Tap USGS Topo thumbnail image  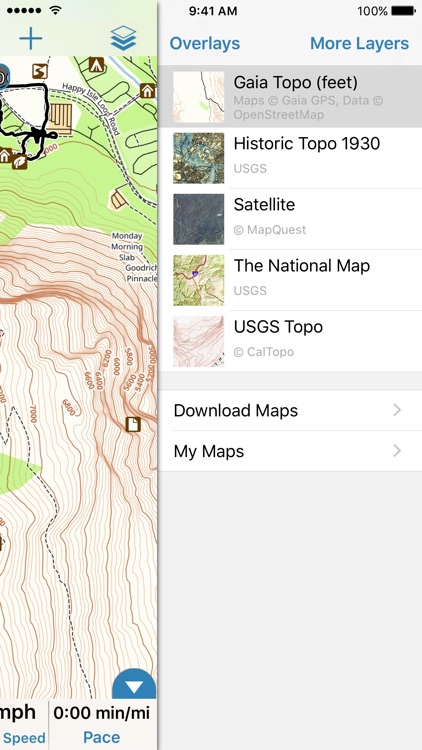pyautogui.click(x=199, y=341)
